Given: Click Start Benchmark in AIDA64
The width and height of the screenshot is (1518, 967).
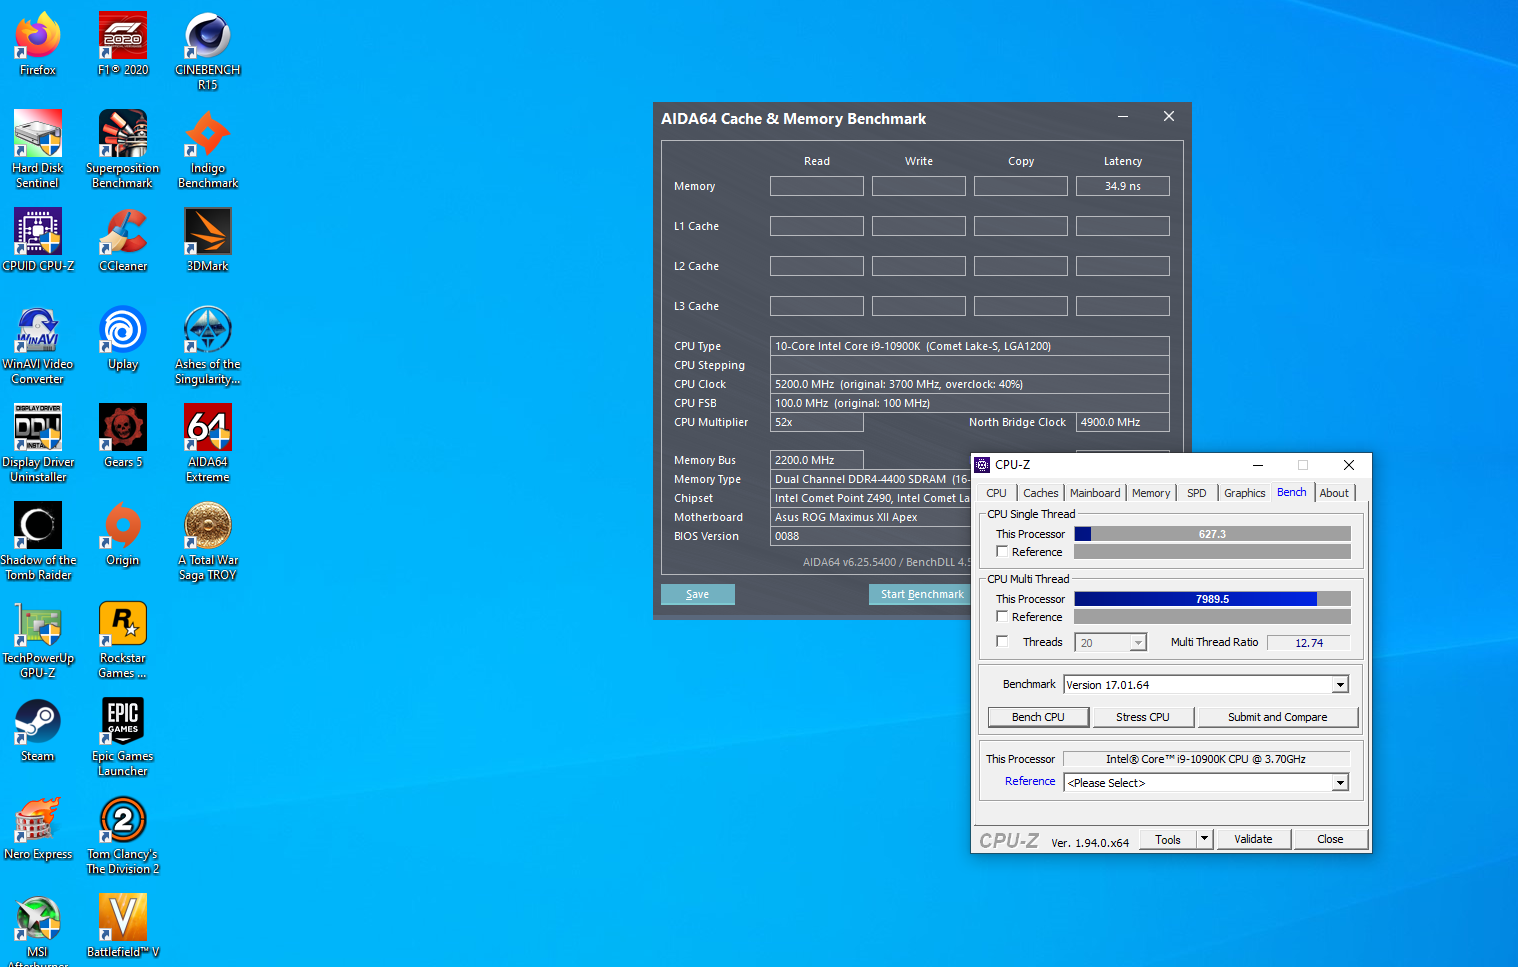Looking at the screenshot, I should 922,594.
